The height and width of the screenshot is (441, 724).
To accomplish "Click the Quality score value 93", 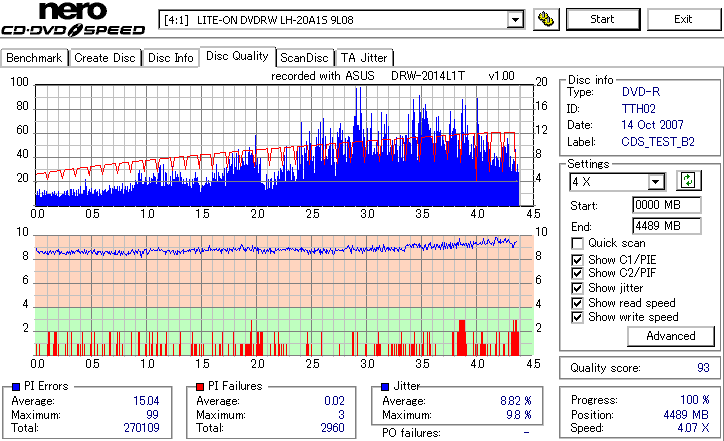I will [703, 368].
